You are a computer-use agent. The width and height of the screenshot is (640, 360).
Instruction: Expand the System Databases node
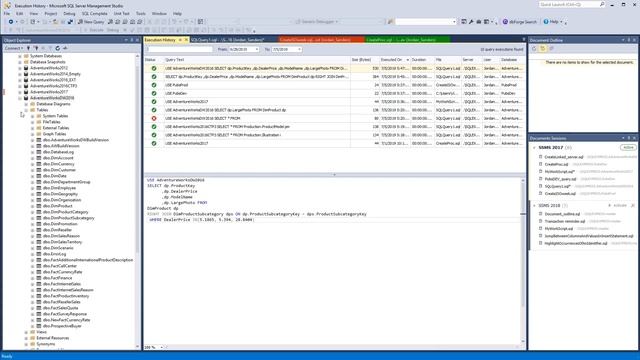pyautogui.click(x=20, y=56)
